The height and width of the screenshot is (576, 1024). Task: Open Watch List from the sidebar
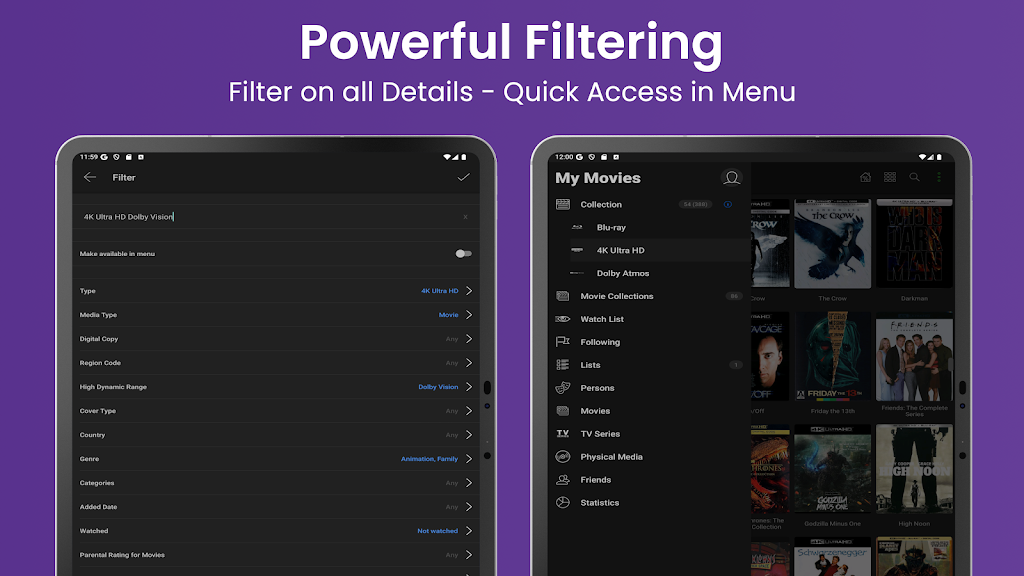click(x=602, y=319)
